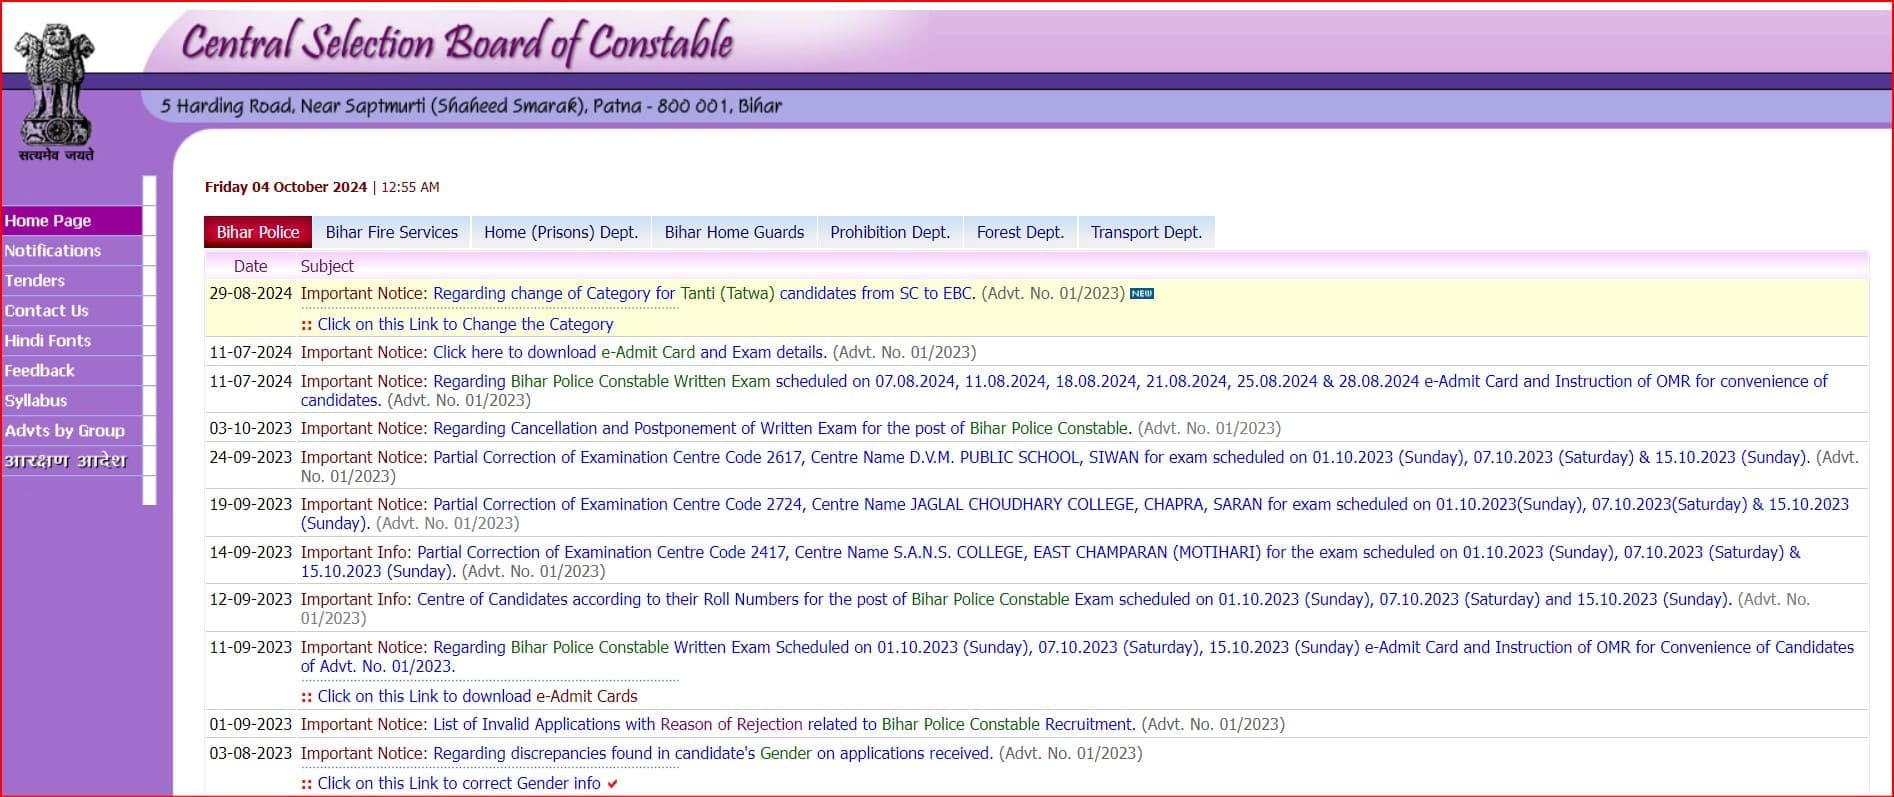Click the Link to Change the Category
Viewport: 1894px width, 797px height.
pyautogui.click(x=465, y=324)
